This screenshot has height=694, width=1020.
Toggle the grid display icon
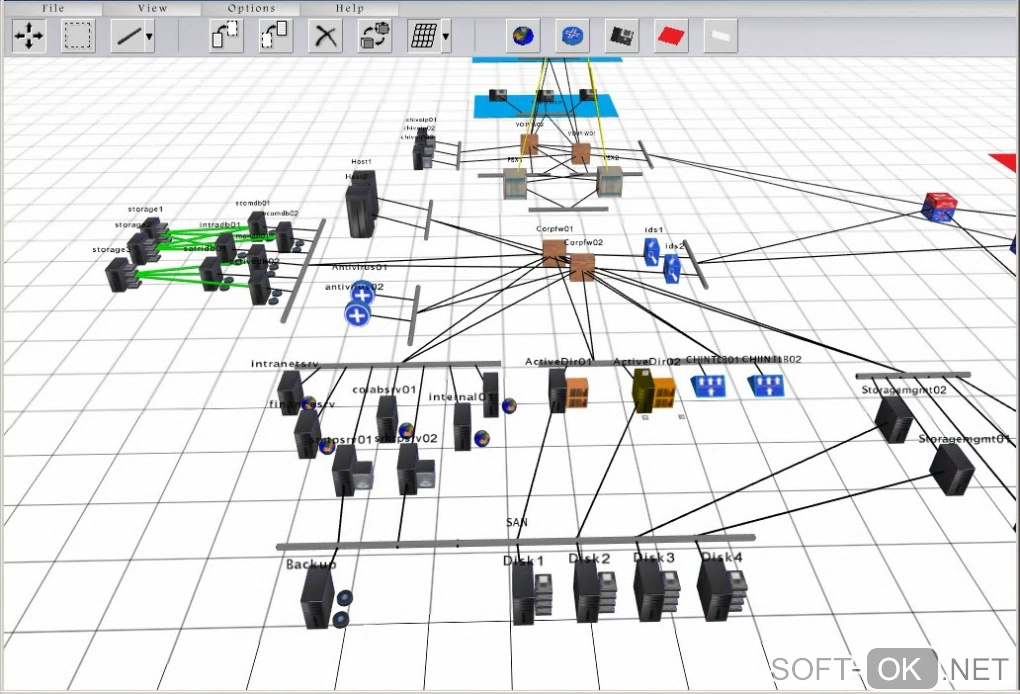423,35
